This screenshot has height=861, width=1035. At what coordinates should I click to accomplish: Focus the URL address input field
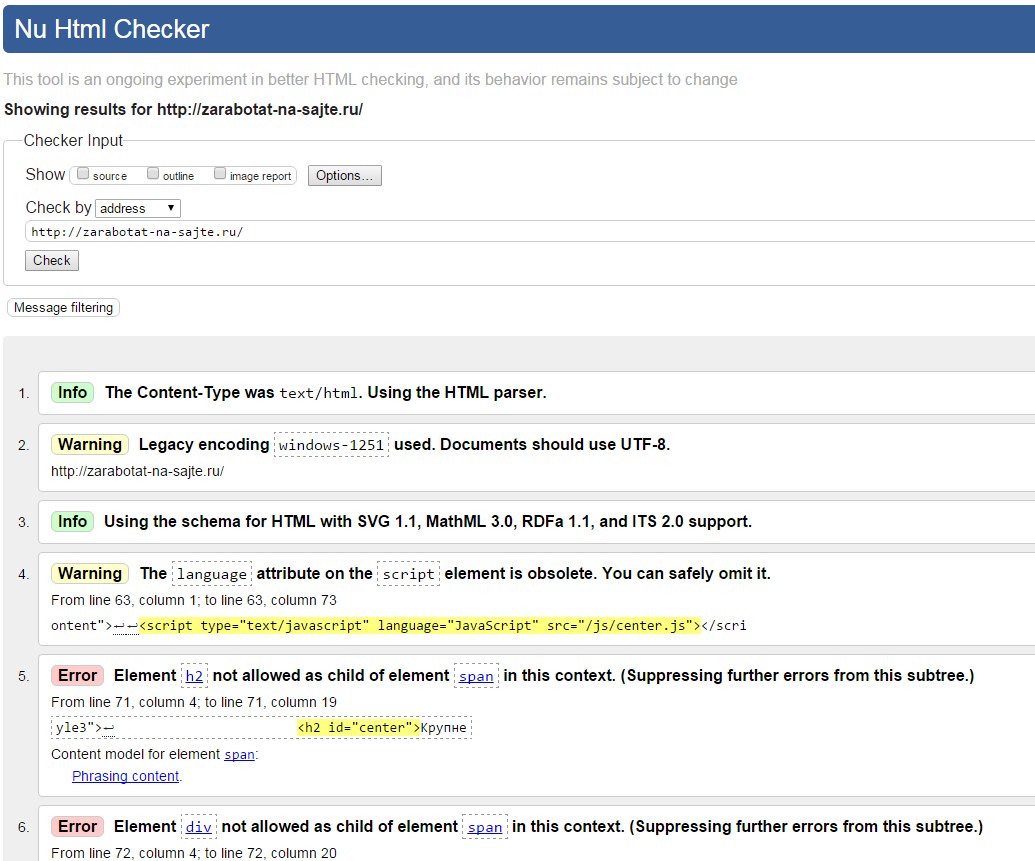(x=529, y=232)
